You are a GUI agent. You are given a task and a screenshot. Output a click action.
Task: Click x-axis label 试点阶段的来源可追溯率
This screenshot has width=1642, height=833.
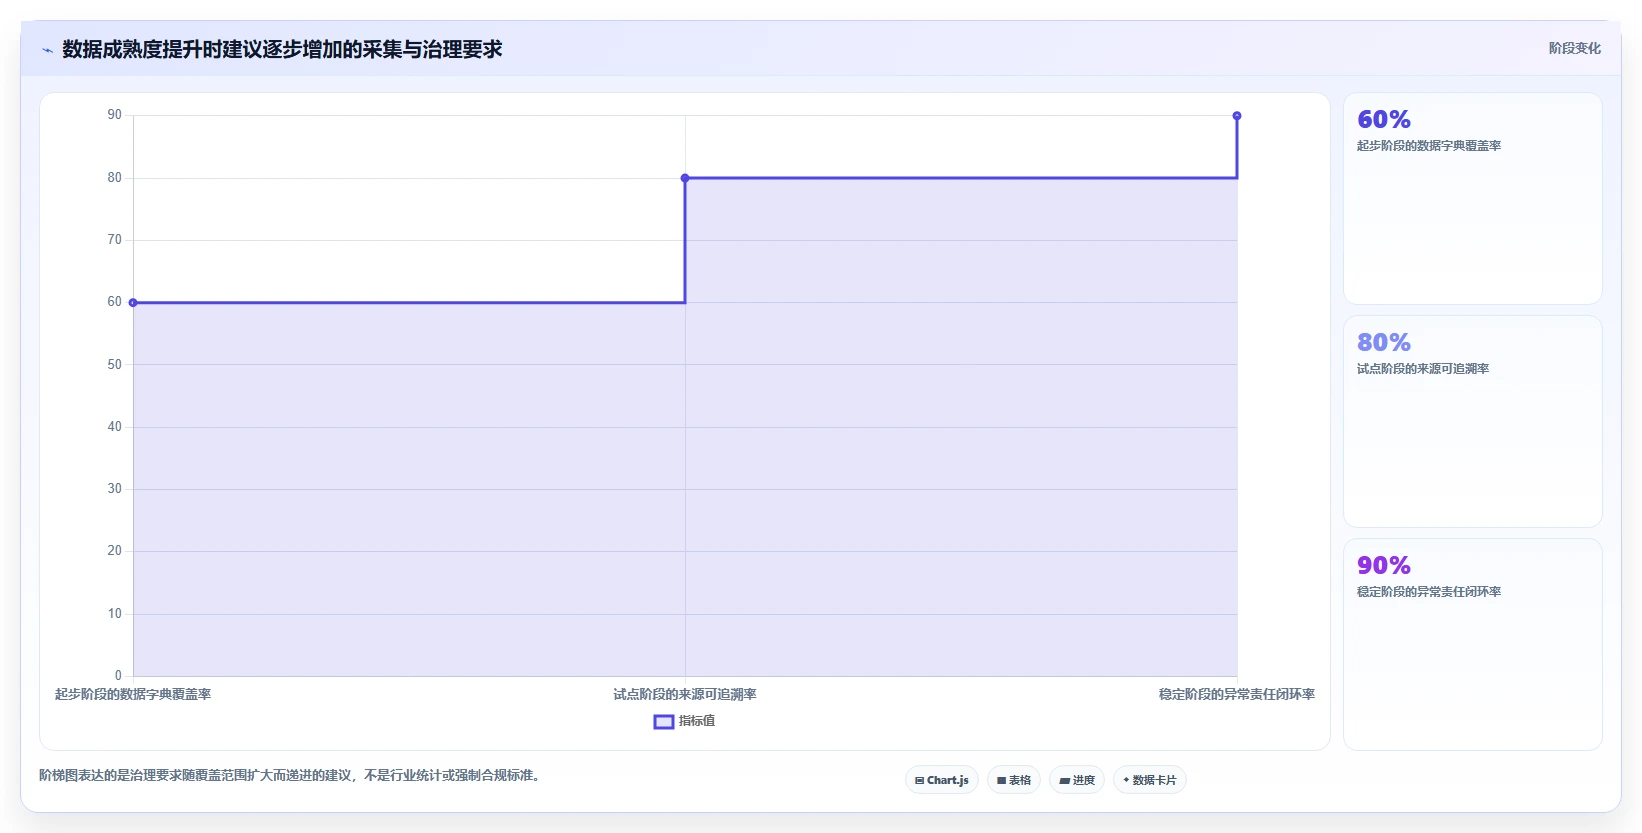coord(685,694)
